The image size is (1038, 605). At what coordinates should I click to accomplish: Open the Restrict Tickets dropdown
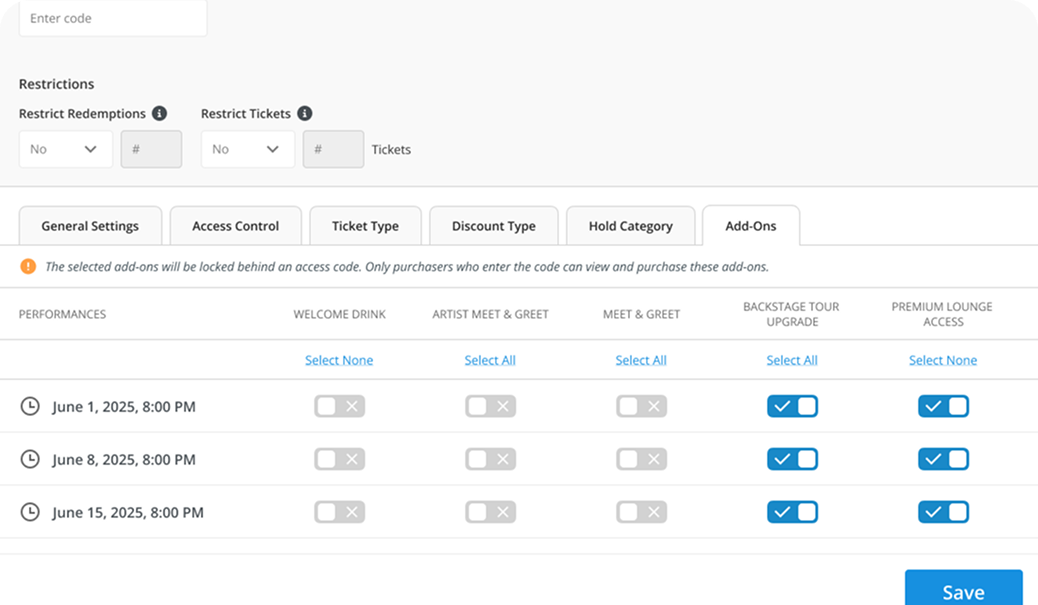247,149
